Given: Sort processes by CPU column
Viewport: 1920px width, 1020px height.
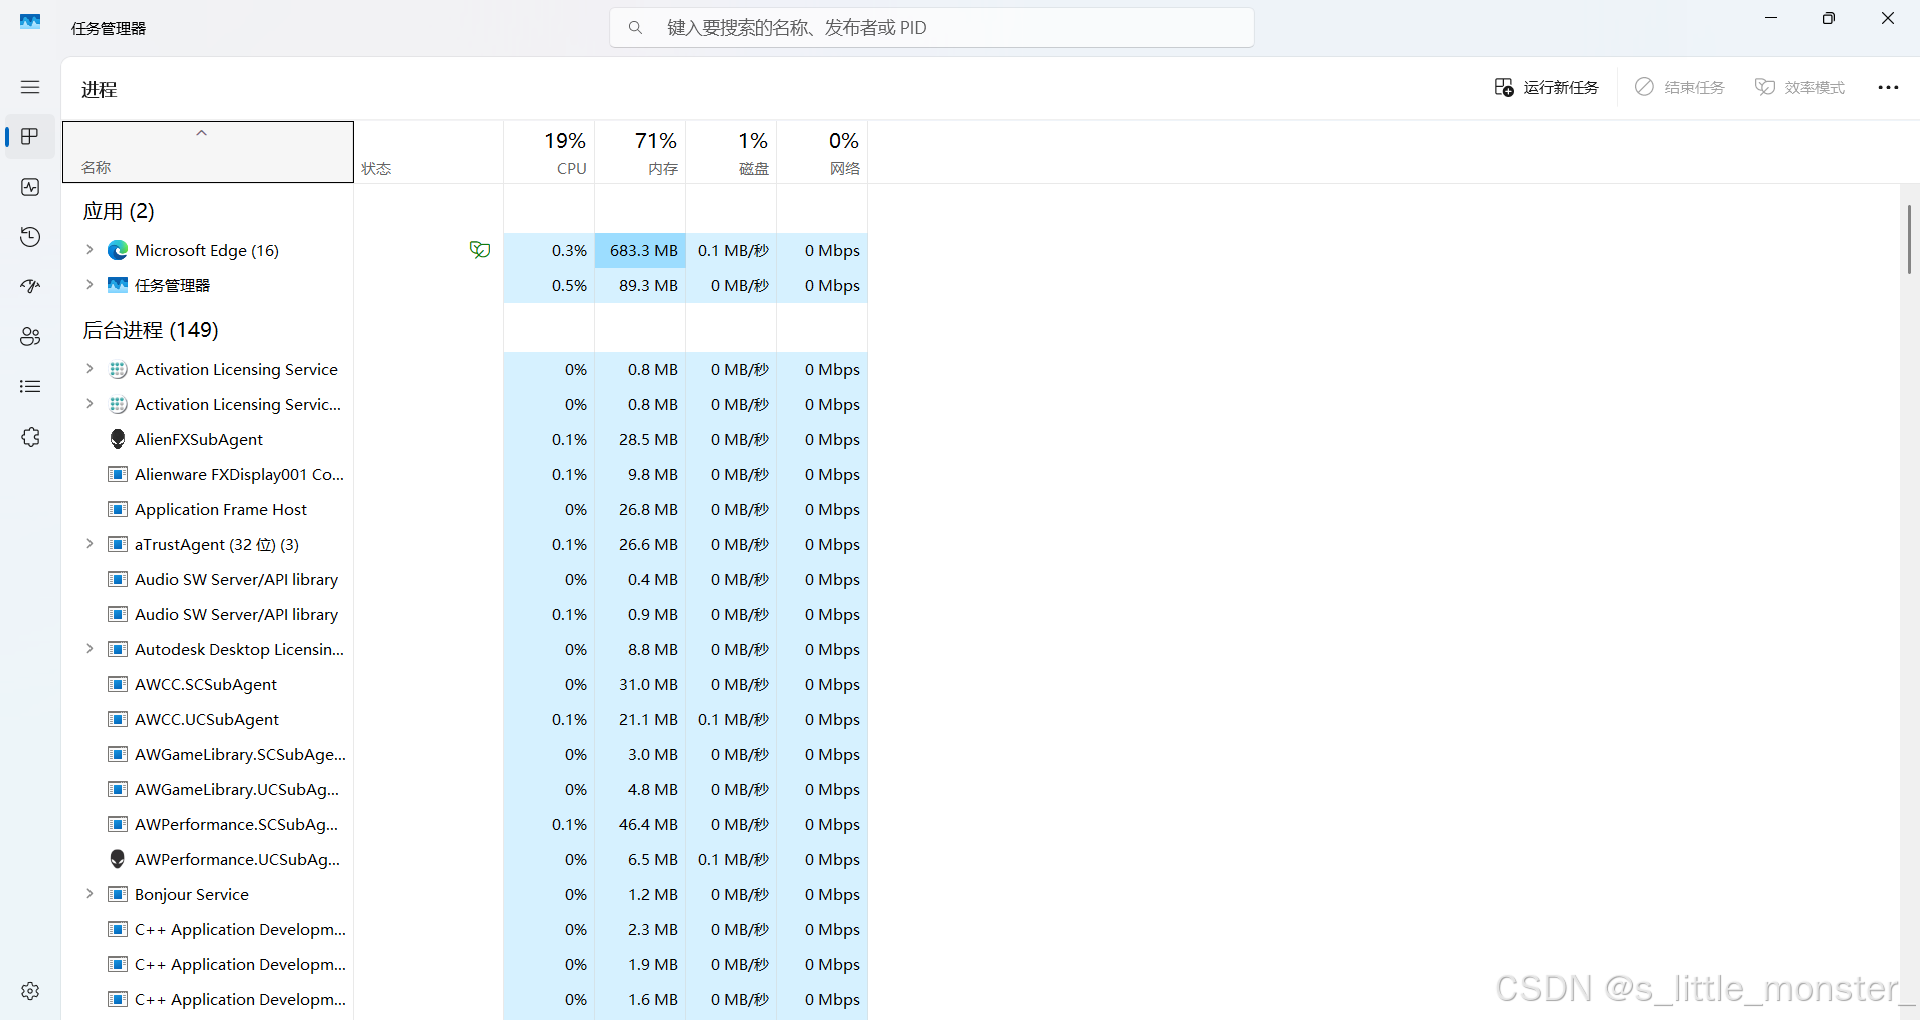Looking at the screenshot, I should point(549,152).
